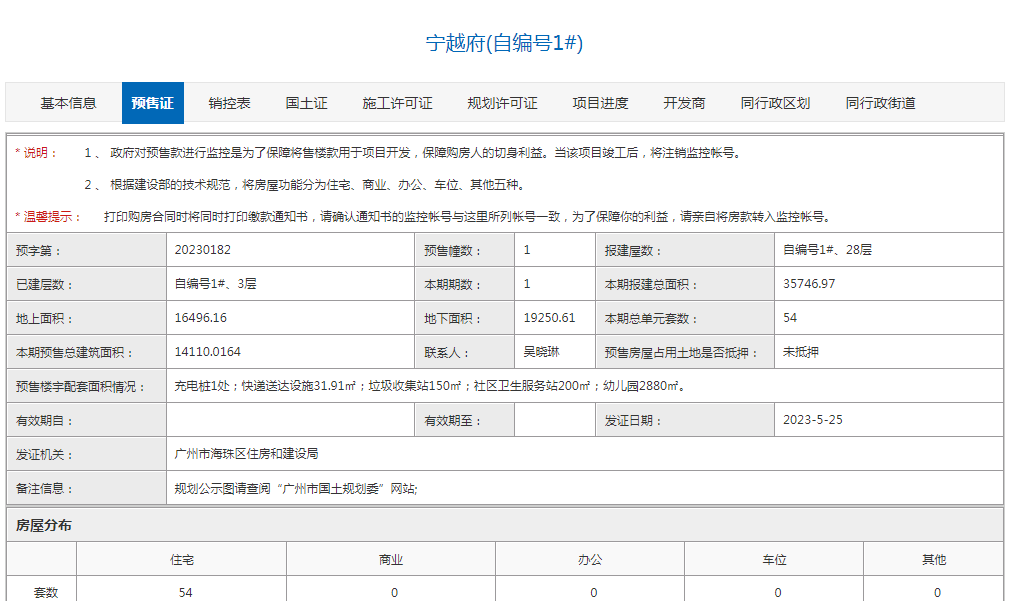The height and width of the screenshot is (601, 1021).
Task: 打开施工许可证标签页
Action: tap(396, 101)
